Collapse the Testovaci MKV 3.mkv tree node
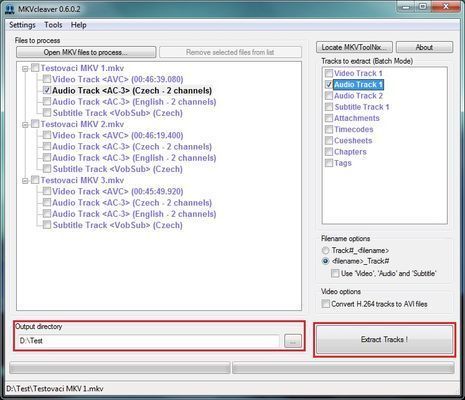The width and height of the screenshot is (465, 400). click(x=25, y=181)
